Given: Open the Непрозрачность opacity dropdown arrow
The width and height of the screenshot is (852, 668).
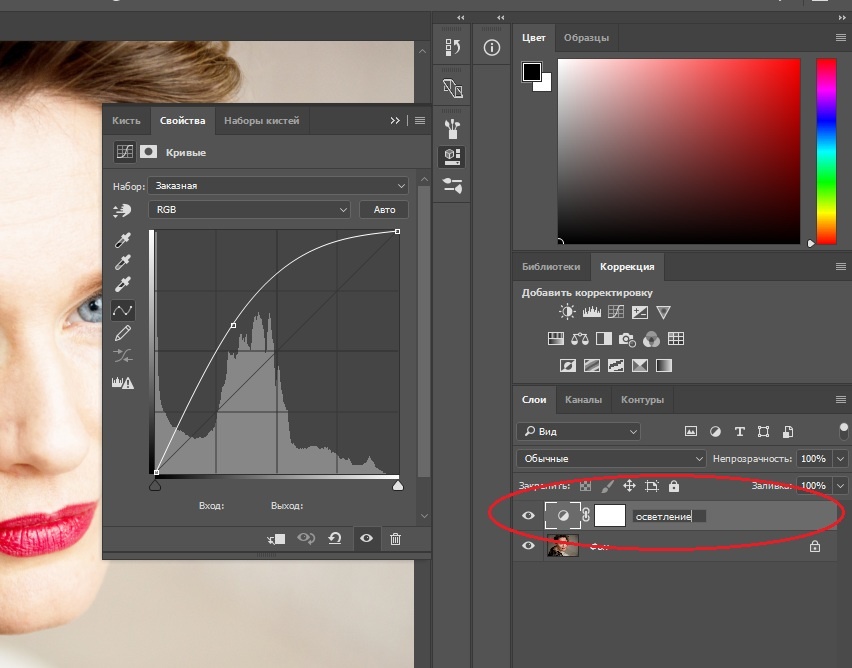Looking at the screenshot, I should (x=841, y=459).
